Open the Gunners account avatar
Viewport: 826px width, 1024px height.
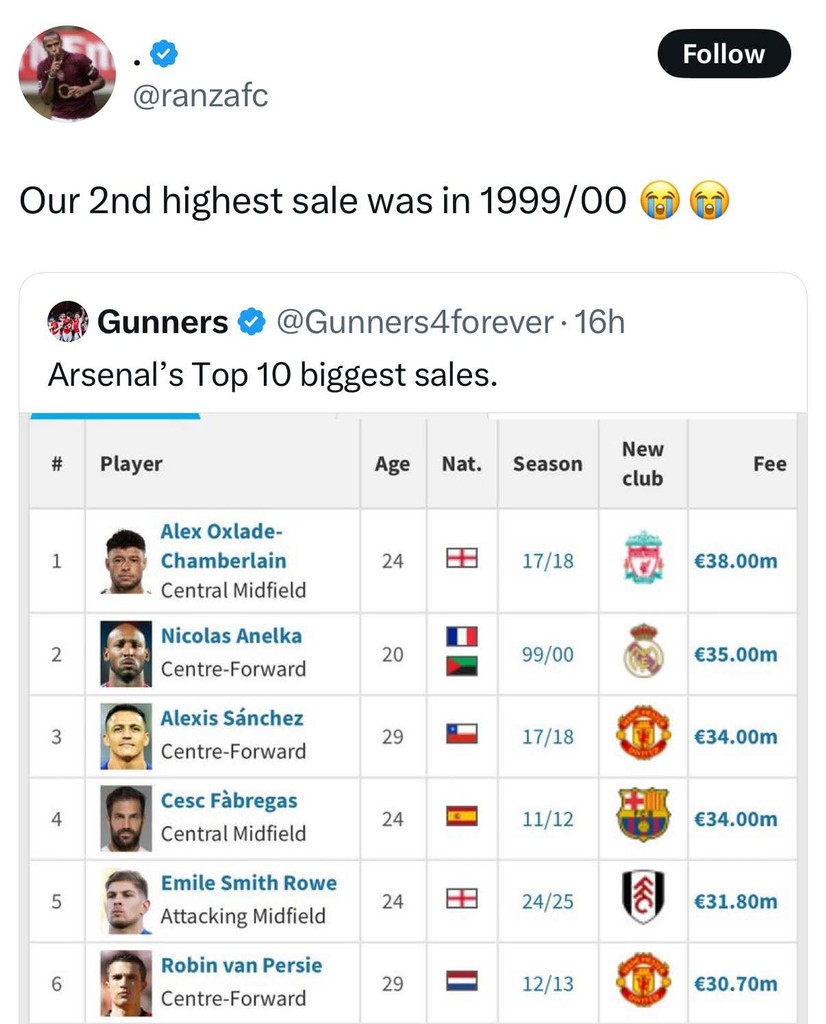[x=67, y=321]
